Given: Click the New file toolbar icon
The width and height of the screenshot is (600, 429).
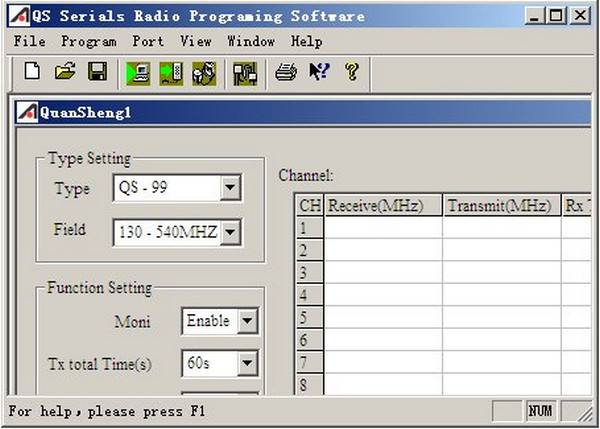Looking at the screenshot, I should pos(32,72).
